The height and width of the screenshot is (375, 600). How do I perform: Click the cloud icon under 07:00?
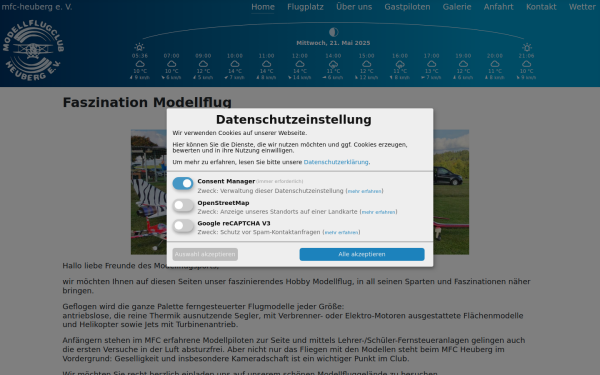click(x=171, y=64)
